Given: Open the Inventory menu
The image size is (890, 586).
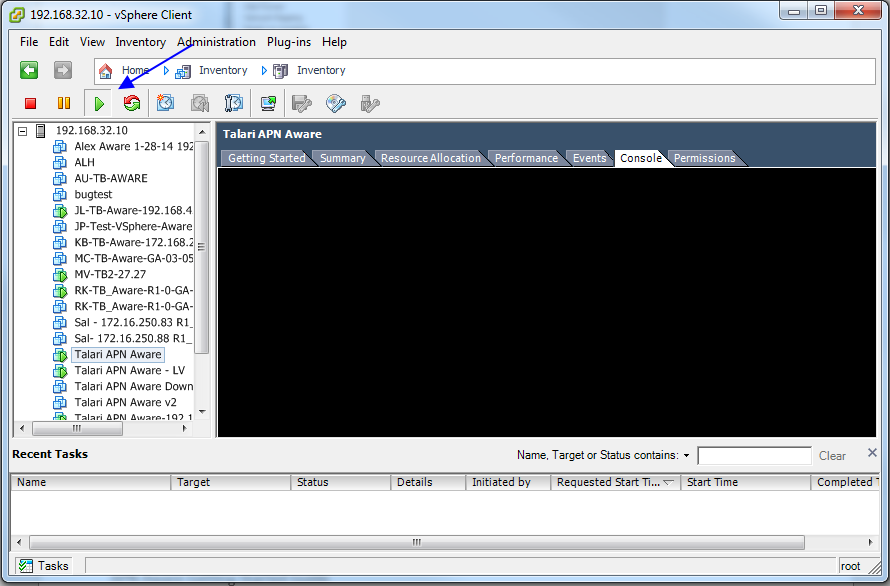Looking at the screenshot, I should pos(140,42).
